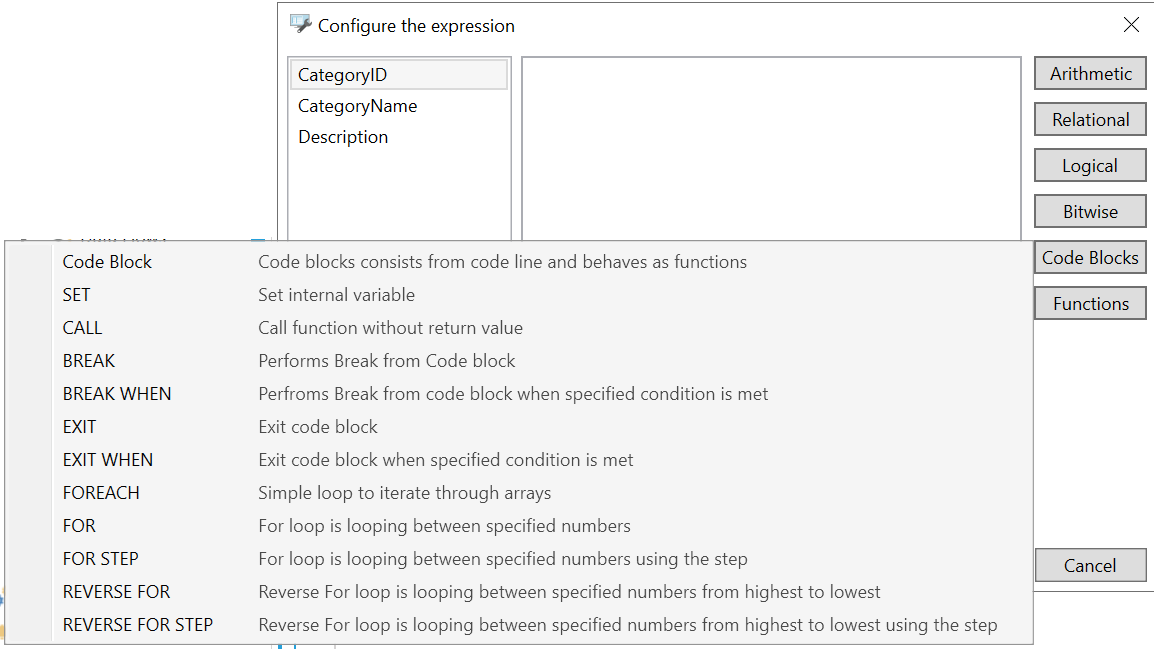Screen dimensions: 1163x649
Task: Open the Logical operators list
Action: [x=1090, y=166]
